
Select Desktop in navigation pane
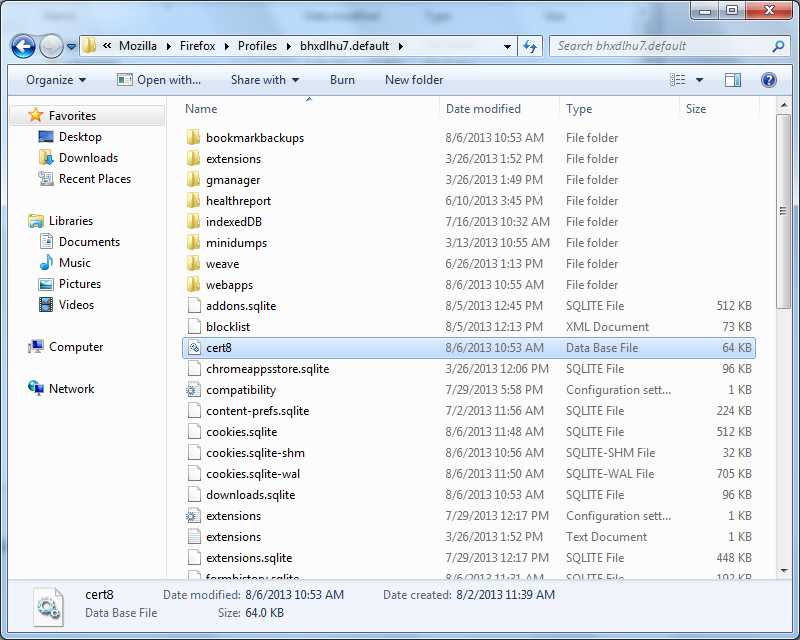click(80, 137)
